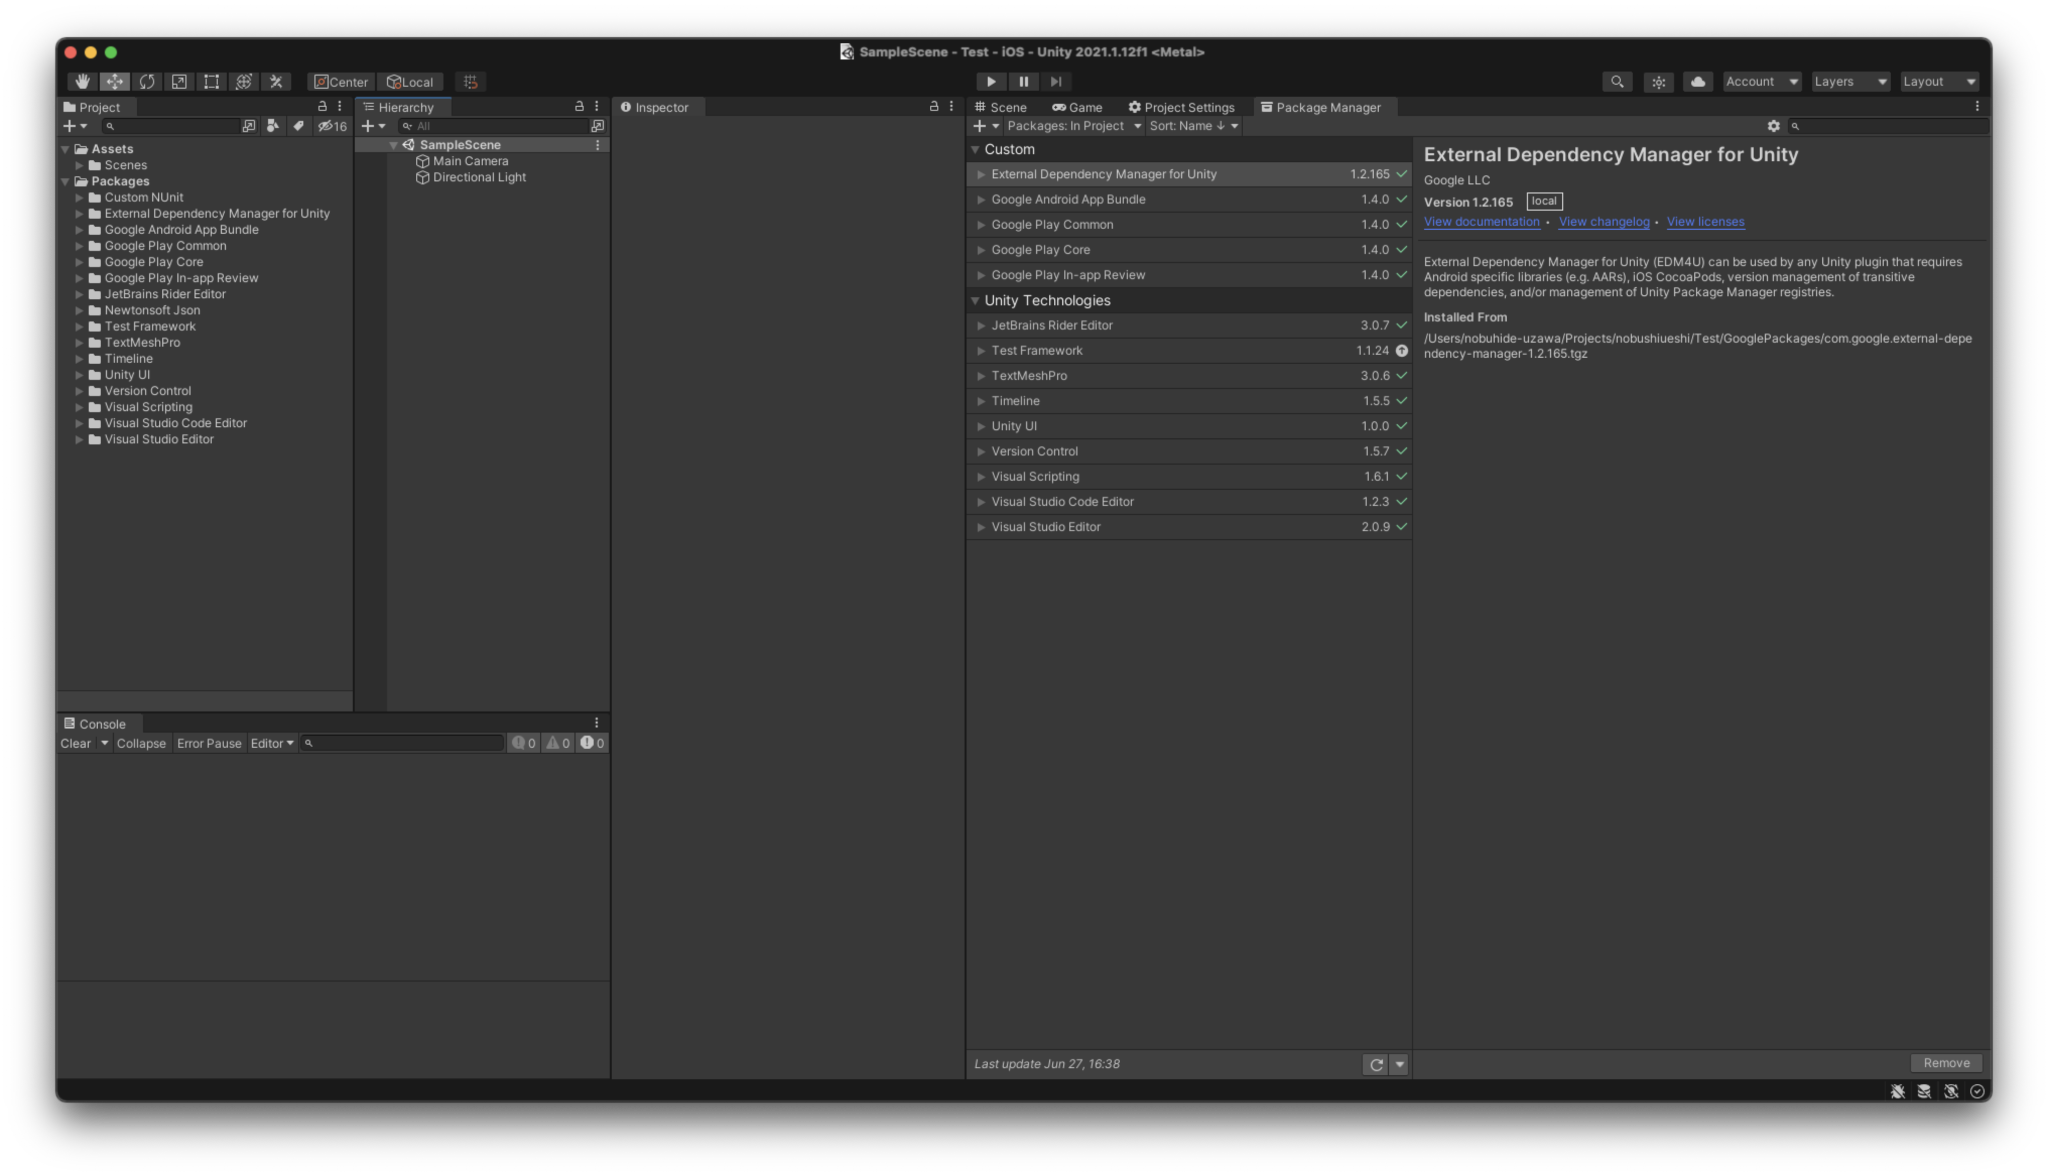Select the combined Transform tool
Screen dimensions: 2048x1176
pyautogui.click(x=243, y=82)
